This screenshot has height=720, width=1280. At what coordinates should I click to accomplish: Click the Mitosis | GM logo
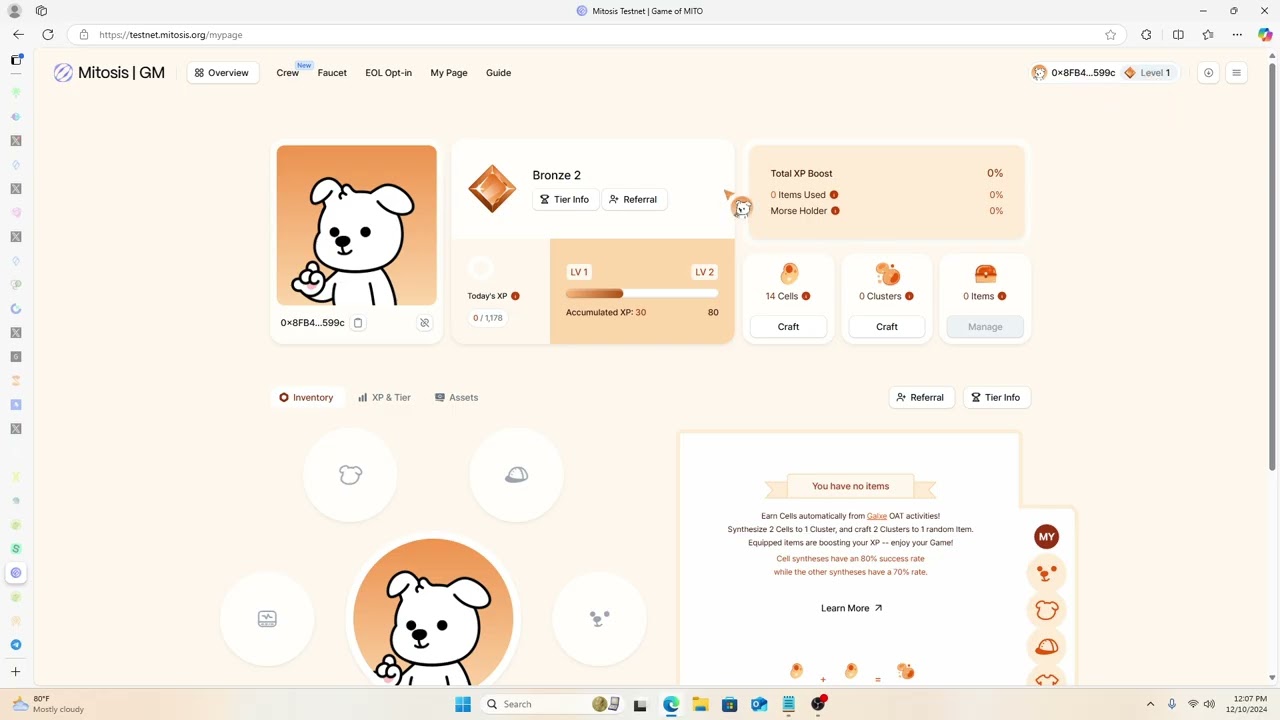tap(109, 73)
